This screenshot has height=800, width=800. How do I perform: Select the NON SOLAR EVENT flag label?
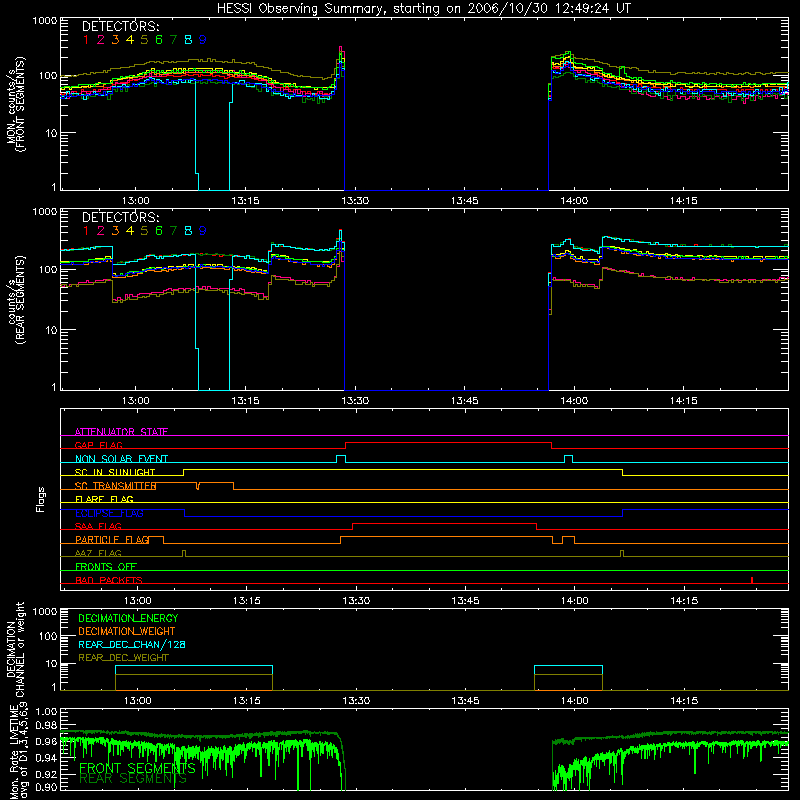coord(121,459)
